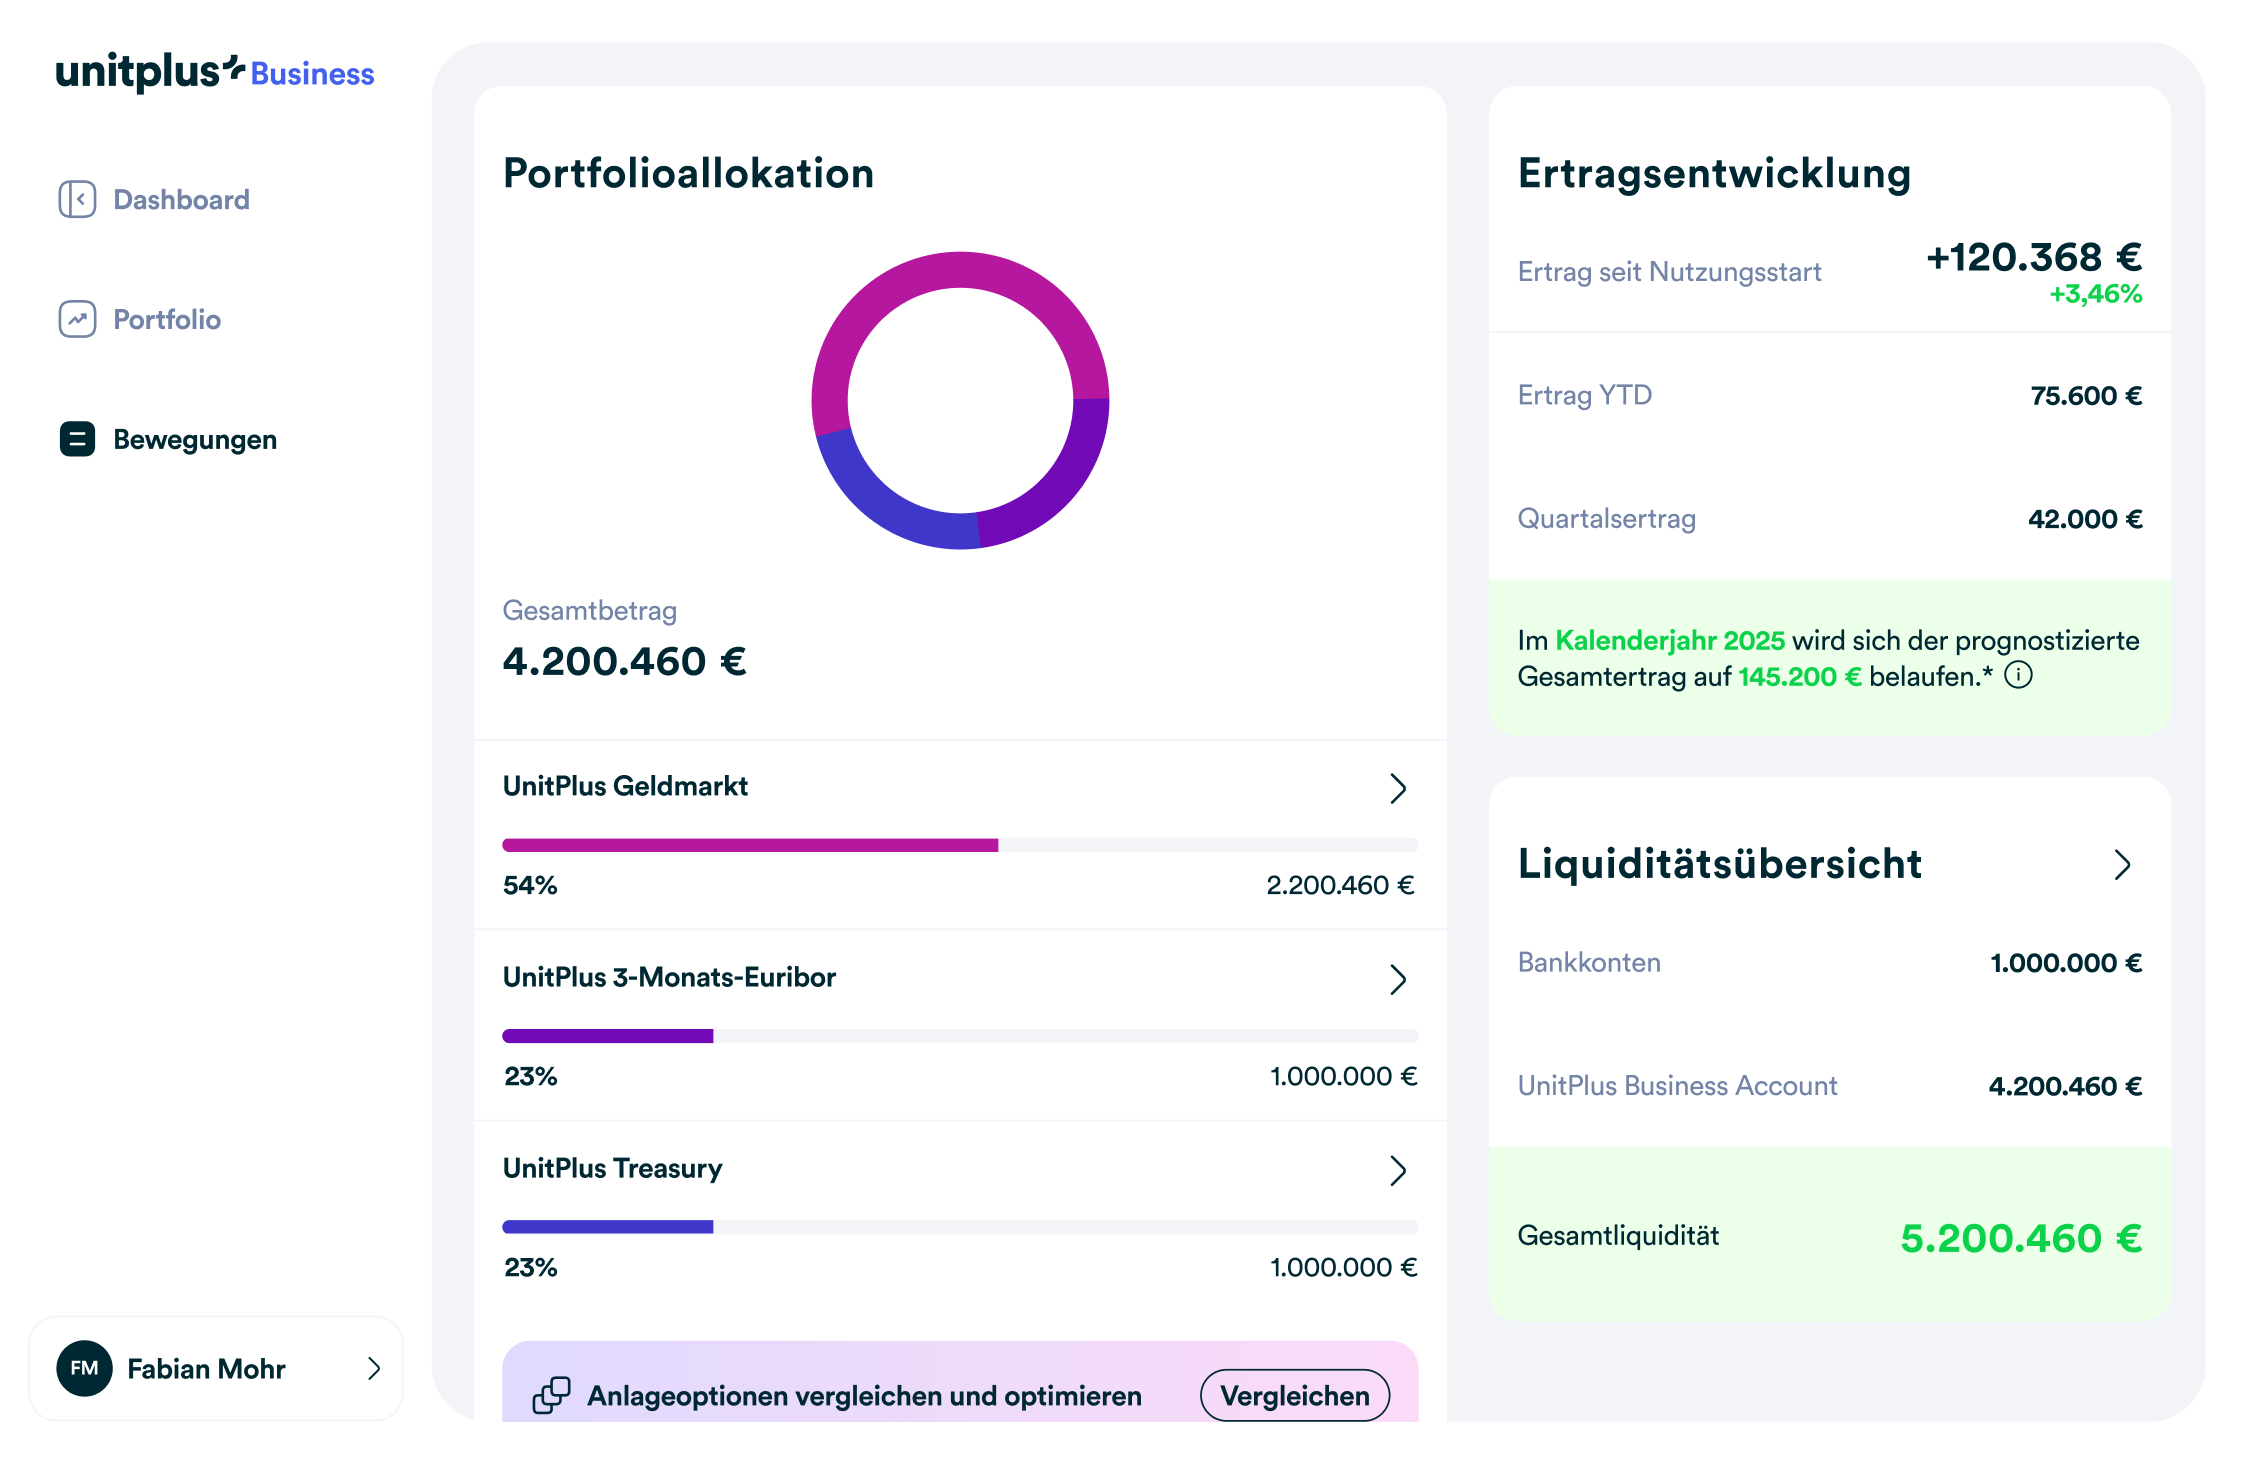Click the compare icon next to Anlageoptionen
Image resolution: width=2248 pixels, height=1464 pixels.
coord(551,1395)
